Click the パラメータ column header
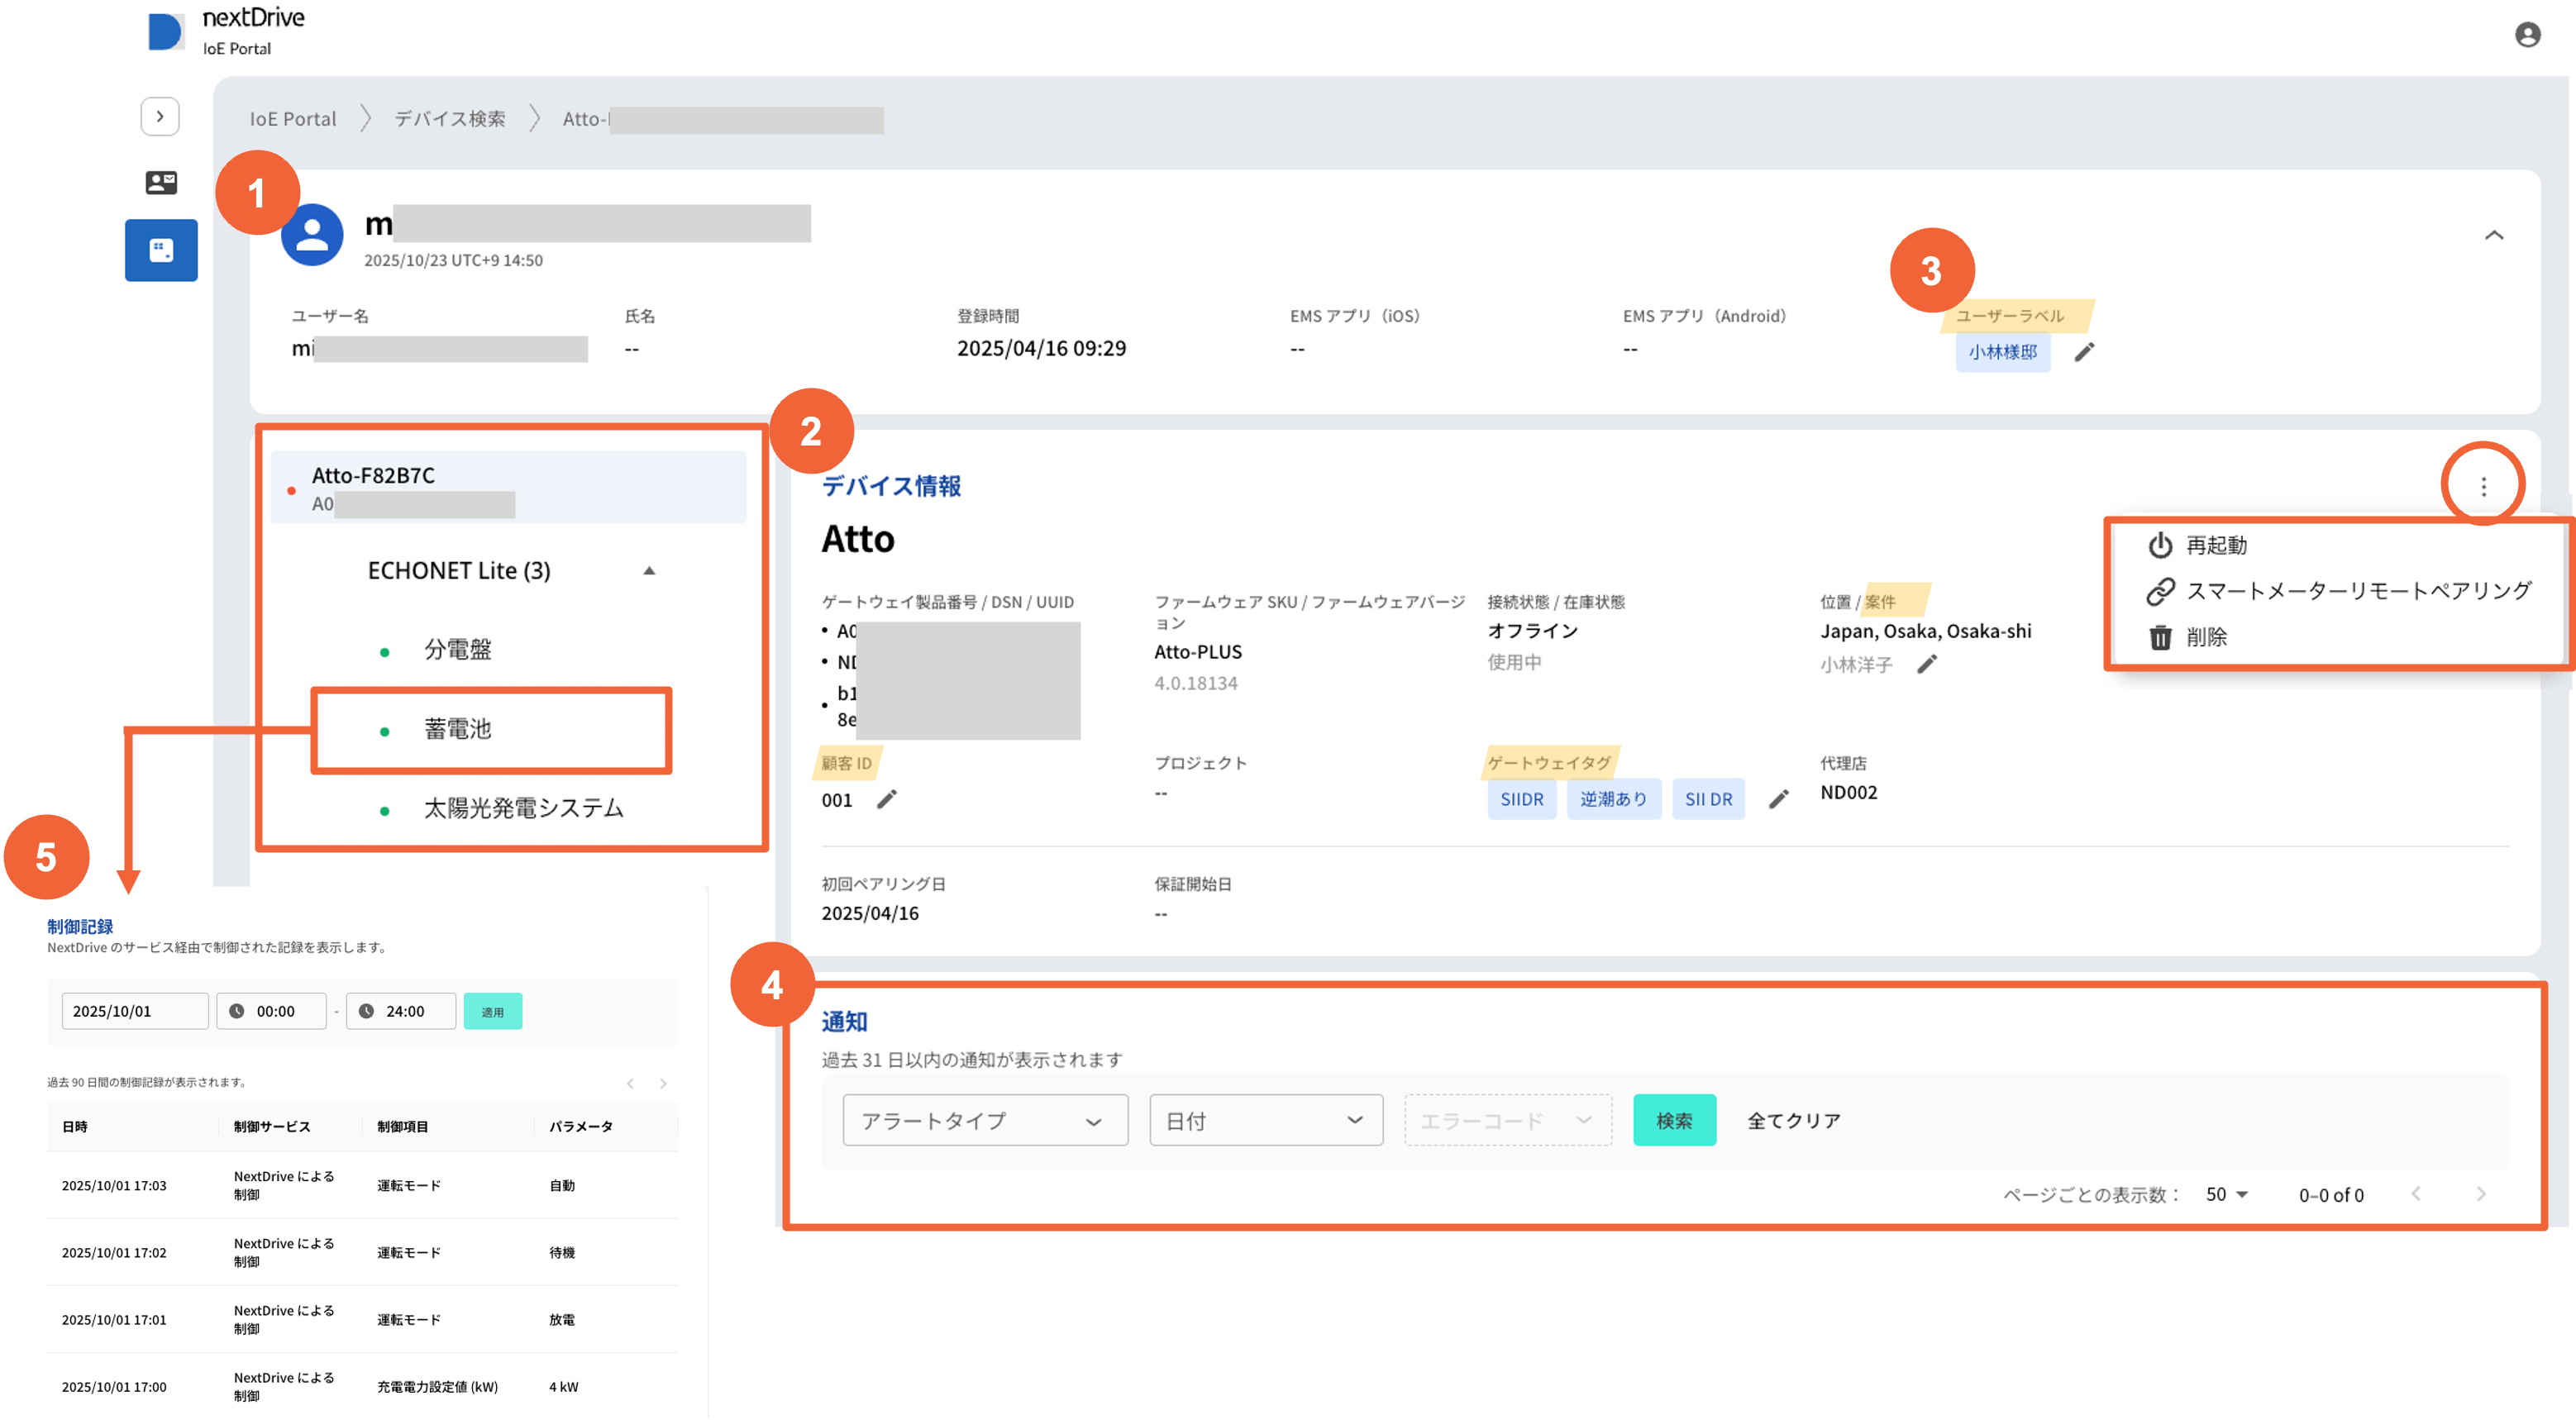The height and width of the screenshot is (1420, 2576). pyautogui.click(x=581, y=1126)
